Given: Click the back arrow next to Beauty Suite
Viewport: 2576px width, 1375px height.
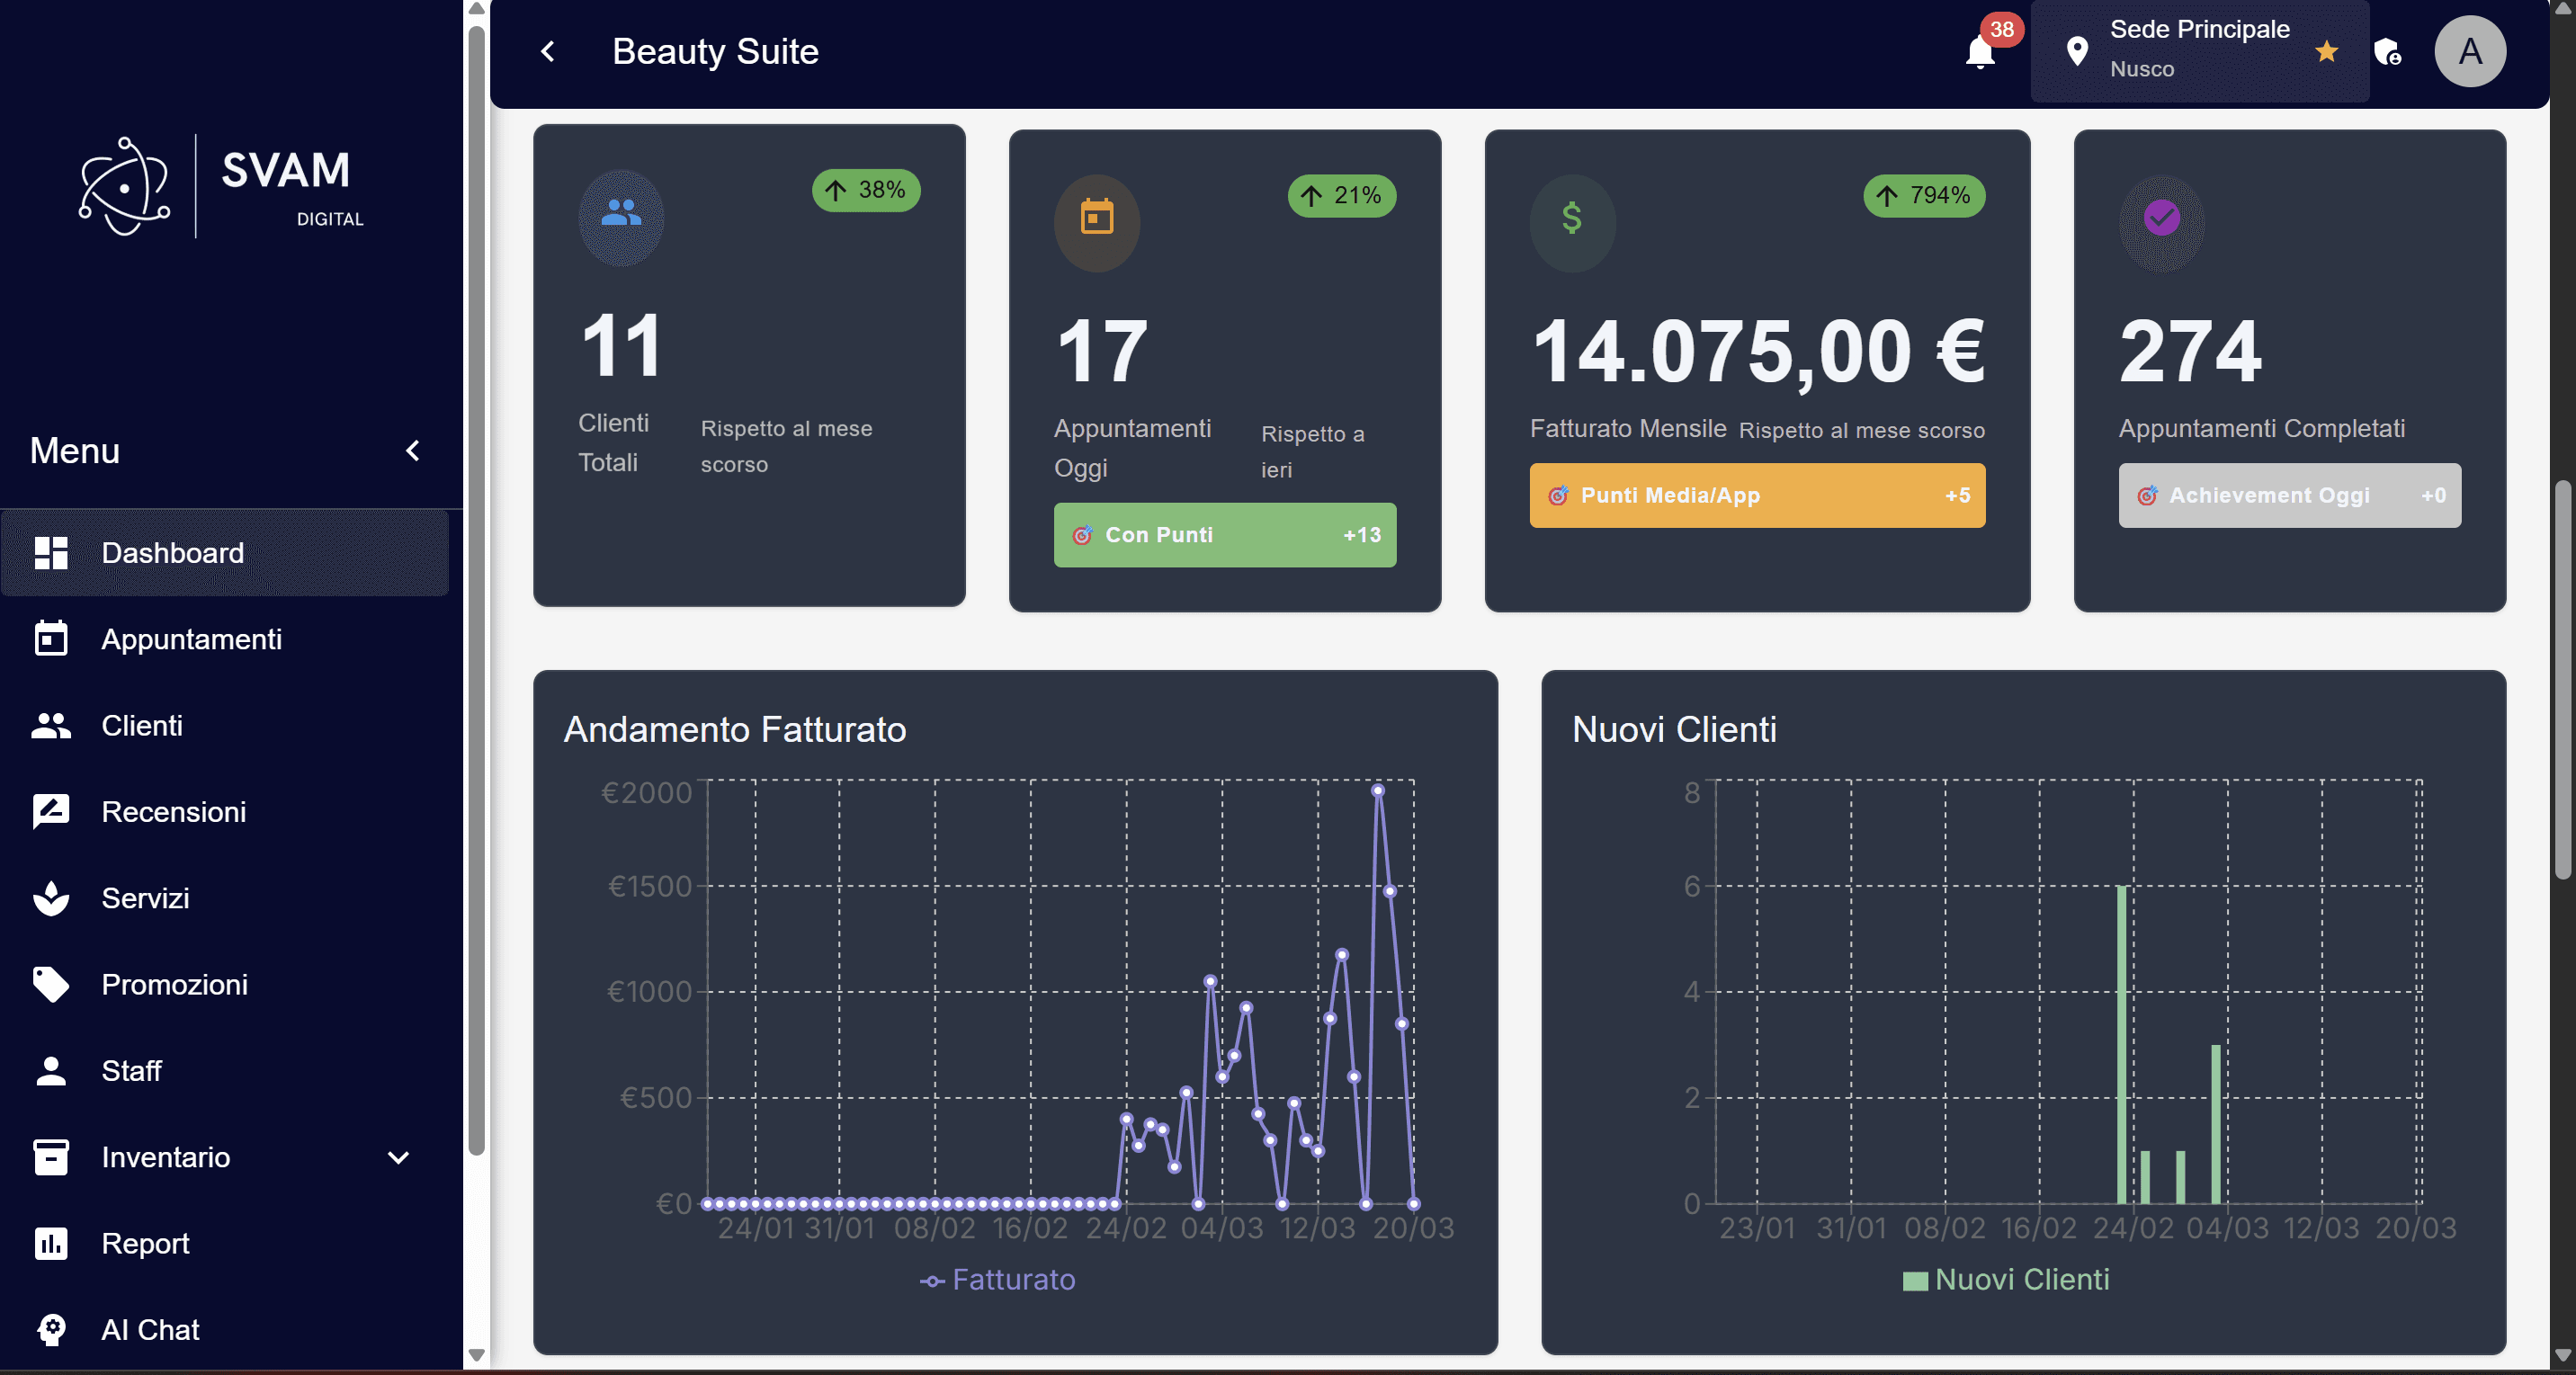Looking at the screenshot, I should pos(546,51).
